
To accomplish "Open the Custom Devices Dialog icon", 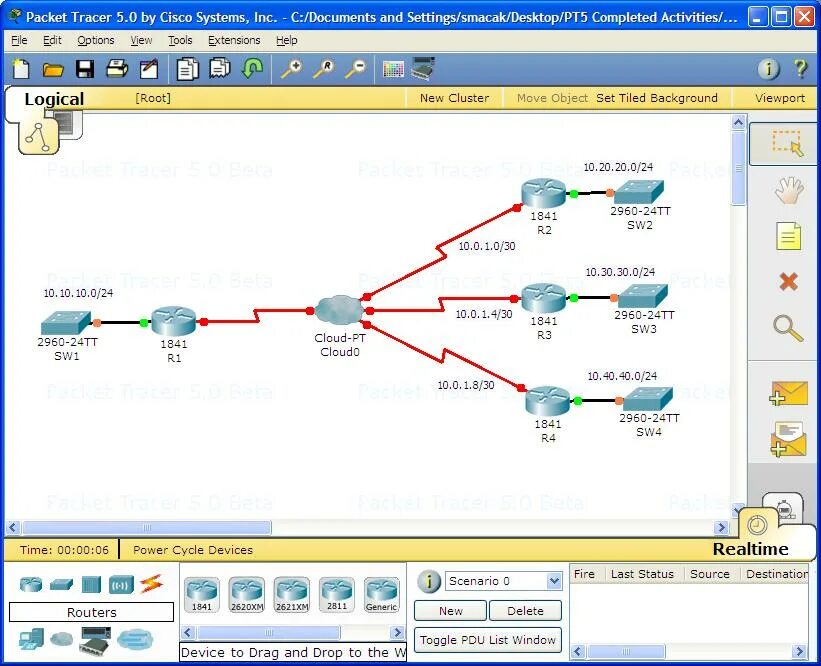I will (x=423, y=68).
